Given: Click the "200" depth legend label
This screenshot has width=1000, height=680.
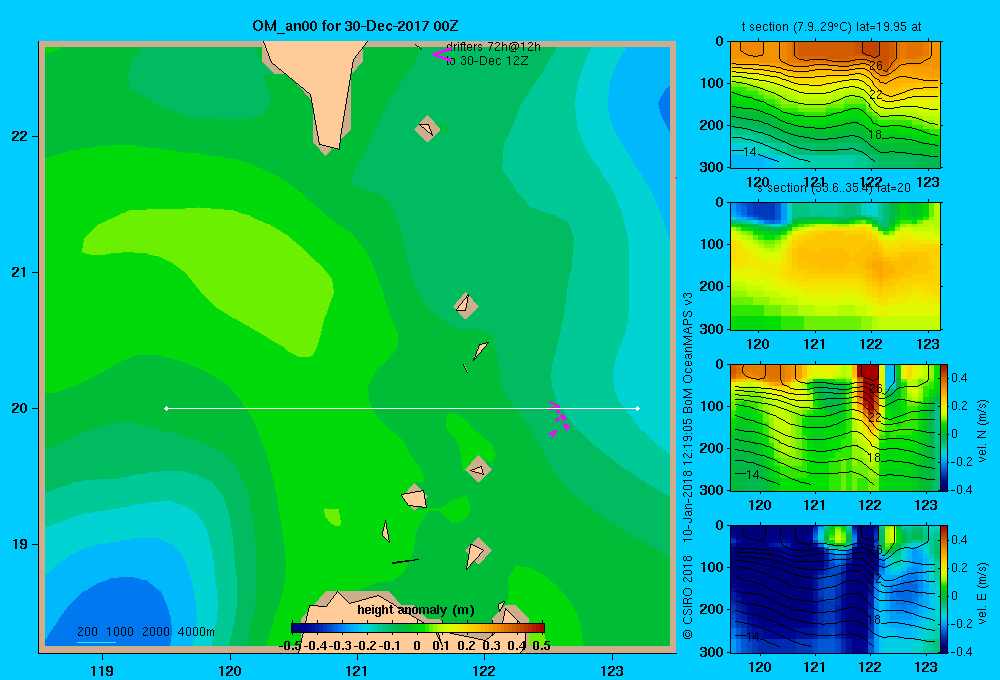Looking at the screenshot, I should [87, 632].
